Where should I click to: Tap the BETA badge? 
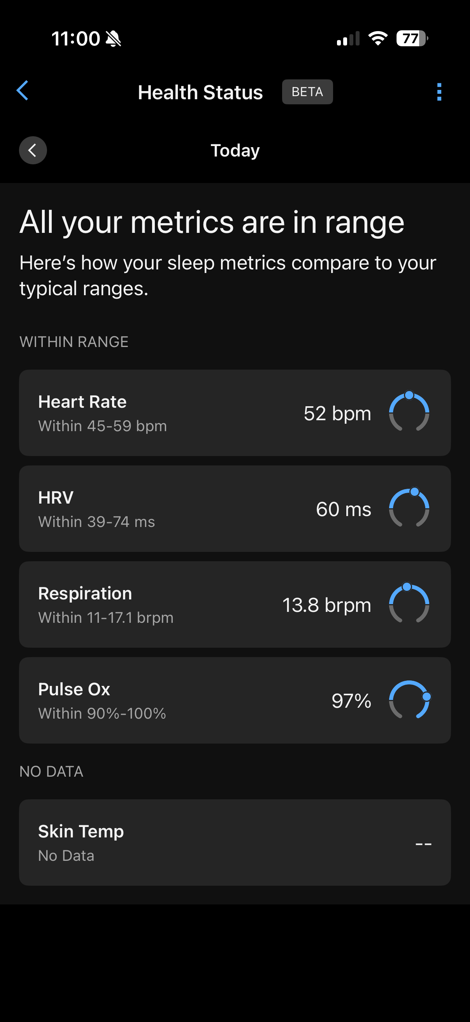(307, 92)
